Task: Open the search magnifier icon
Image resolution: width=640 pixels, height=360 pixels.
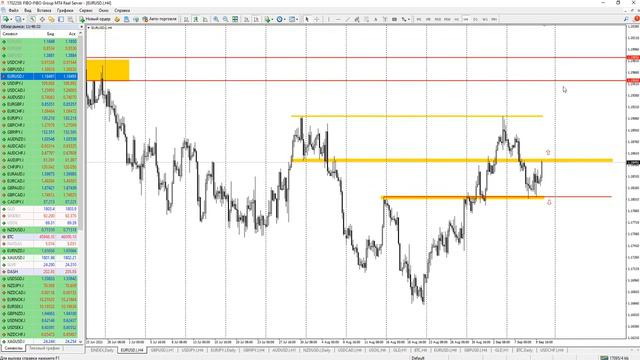Action: (626, 19)
